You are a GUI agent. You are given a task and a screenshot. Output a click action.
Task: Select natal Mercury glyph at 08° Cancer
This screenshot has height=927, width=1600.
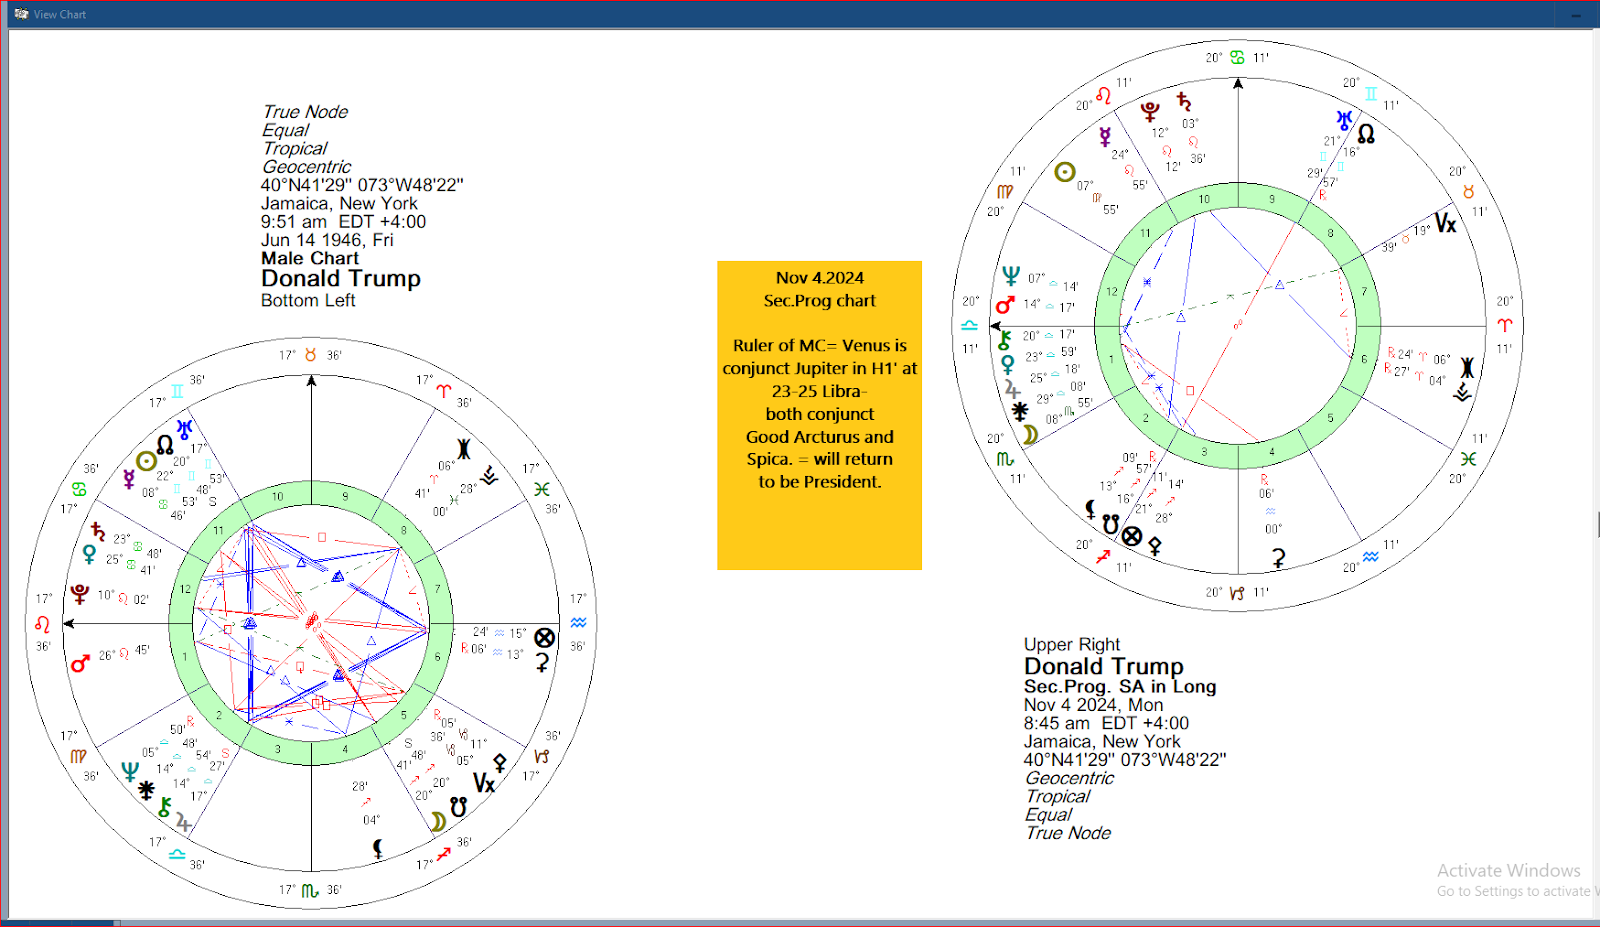point(129,479)
